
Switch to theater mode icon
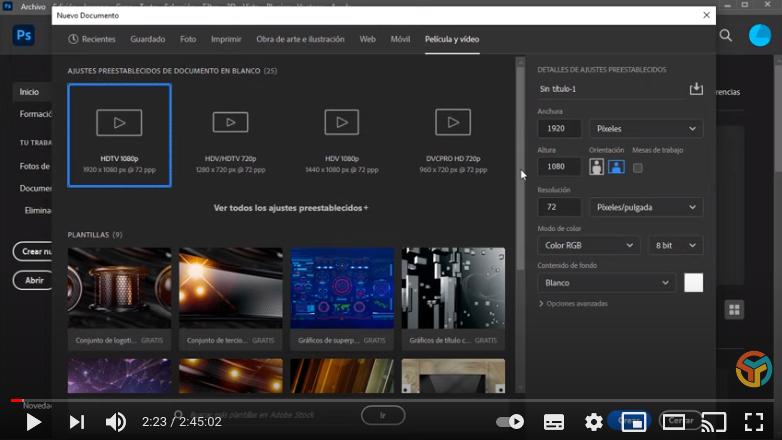(674, 422)
